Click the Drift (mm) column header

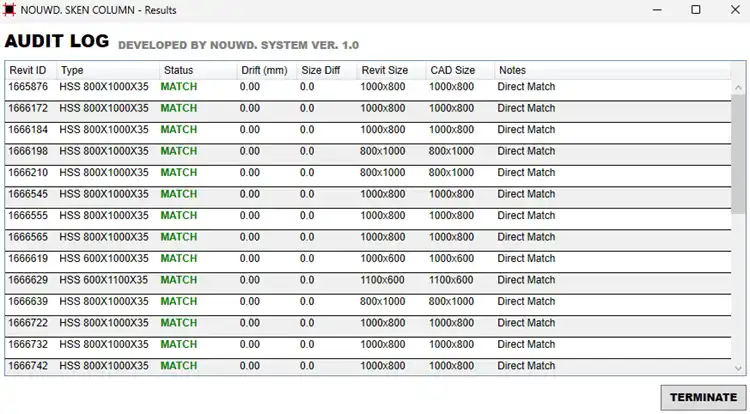pos(266,70)
